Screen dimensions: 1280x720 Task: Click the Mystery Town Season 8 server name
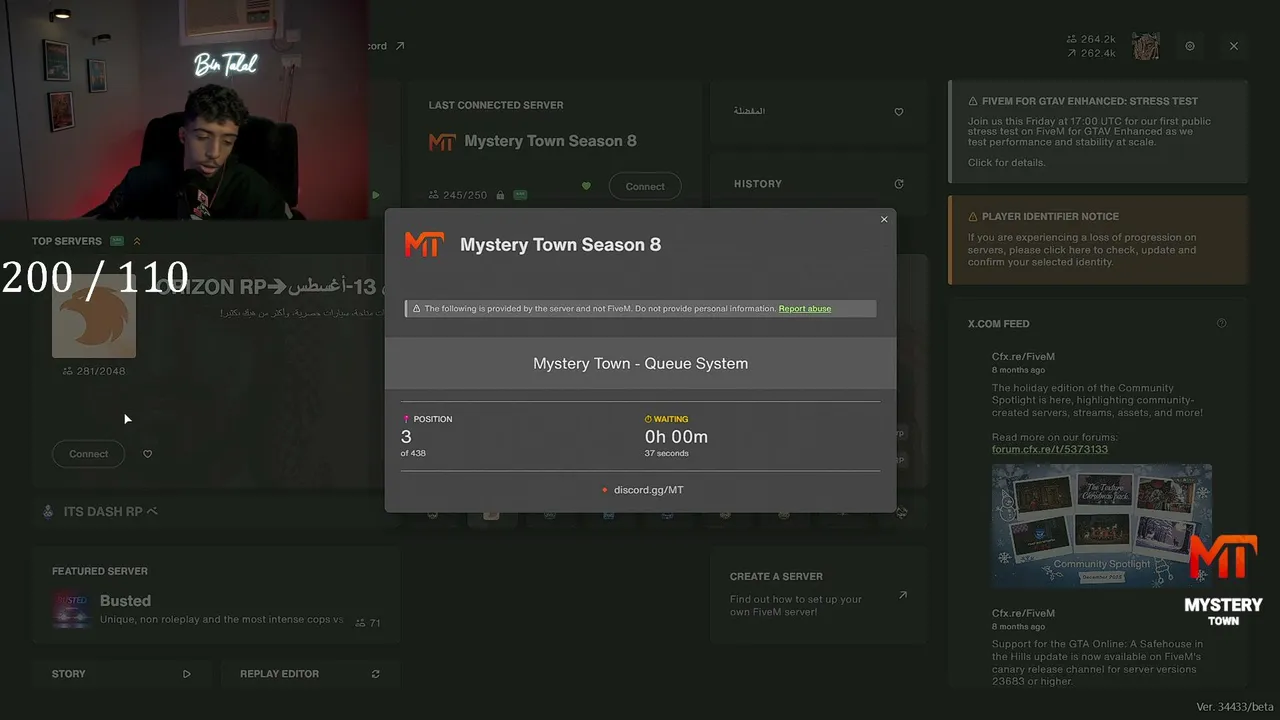[550, 141]
